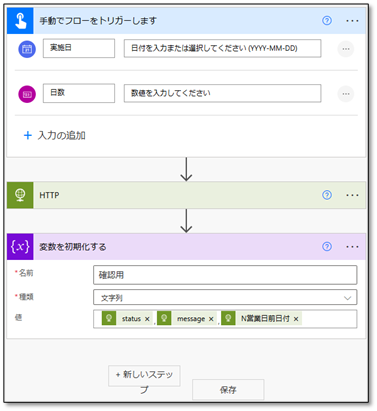Click the message token icon

pos(164,318)
